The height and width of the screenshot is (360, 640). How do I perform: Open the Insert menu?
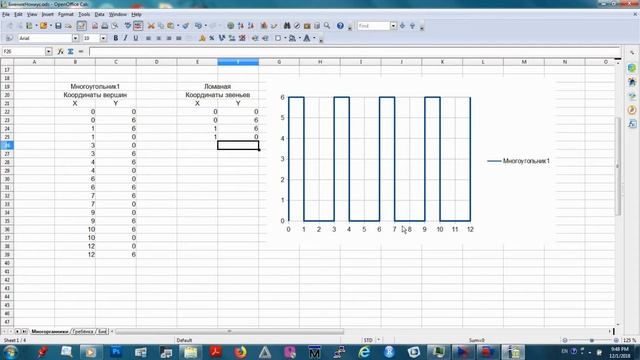[47, 14]
